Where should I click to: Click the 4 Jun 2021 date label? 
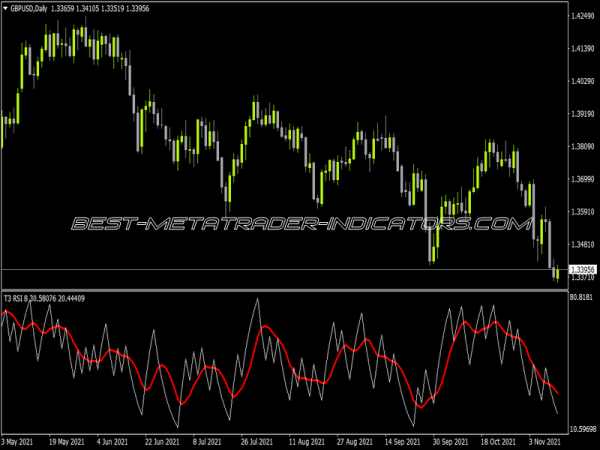click(x=112, y=442)
